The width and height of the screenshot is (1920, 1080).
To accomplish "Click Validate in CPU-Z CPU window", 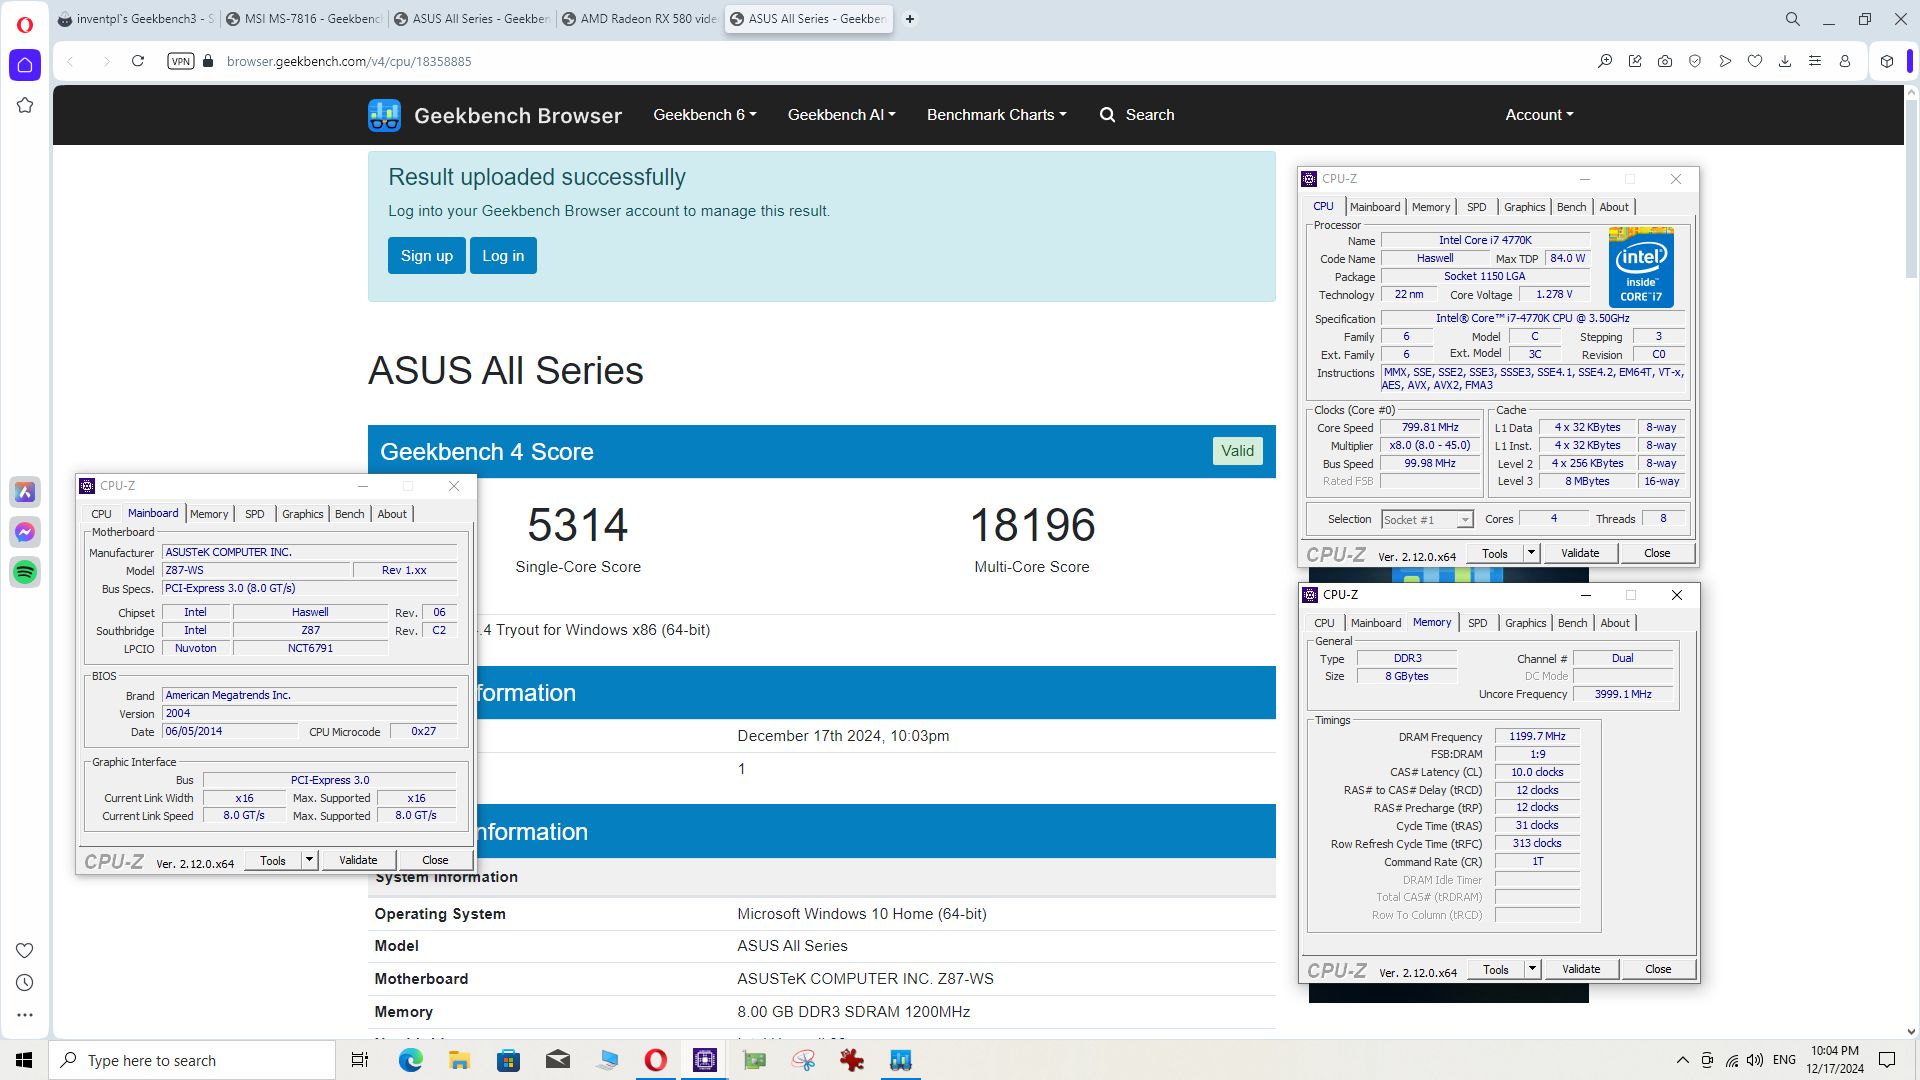I will point(1580,553).
